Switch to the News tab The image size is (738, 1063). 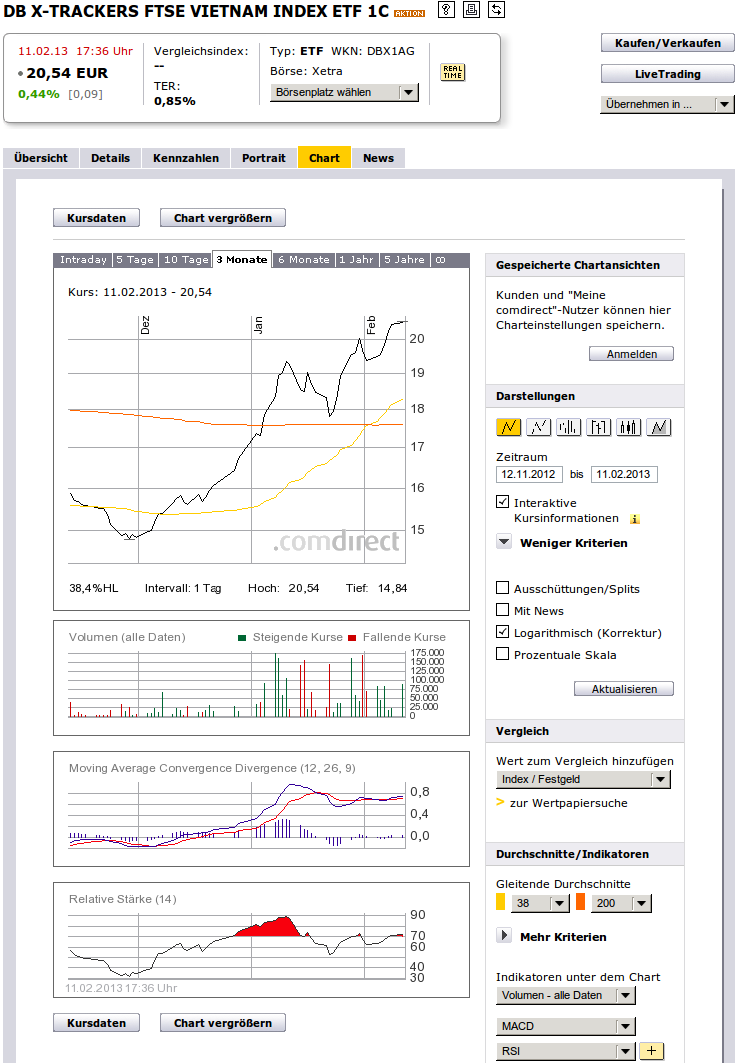click(378, 158)
